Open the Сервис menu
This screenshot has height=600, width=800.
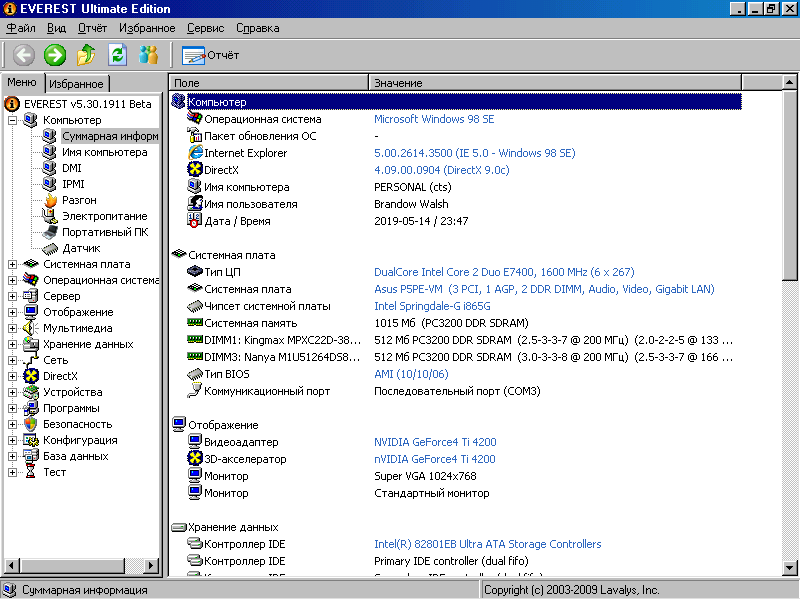click(205, 28)
